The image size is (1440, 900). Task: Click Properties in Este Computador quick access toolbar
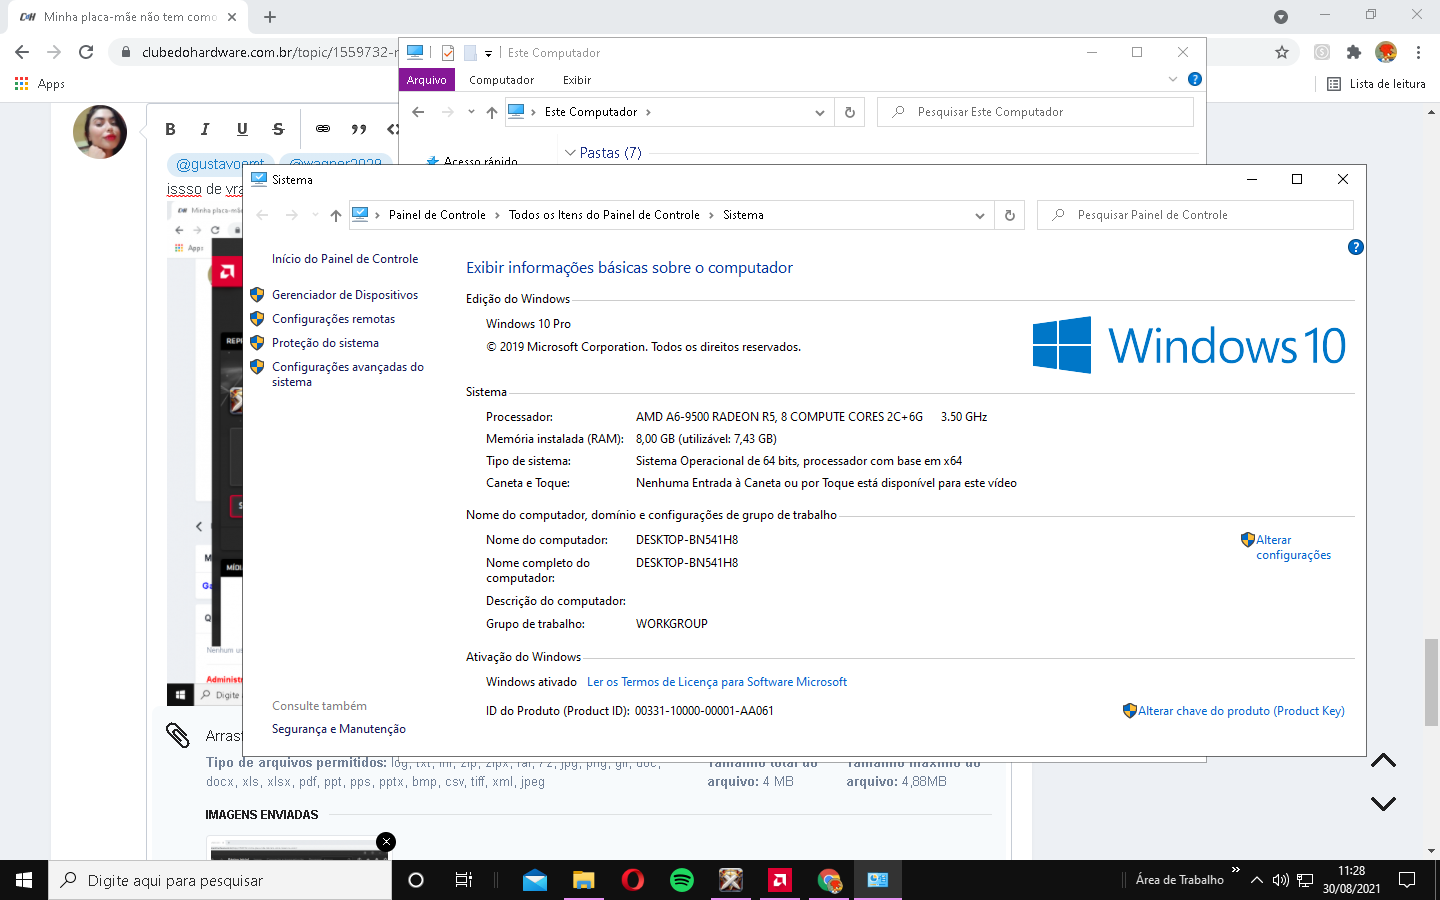point(448,53)
